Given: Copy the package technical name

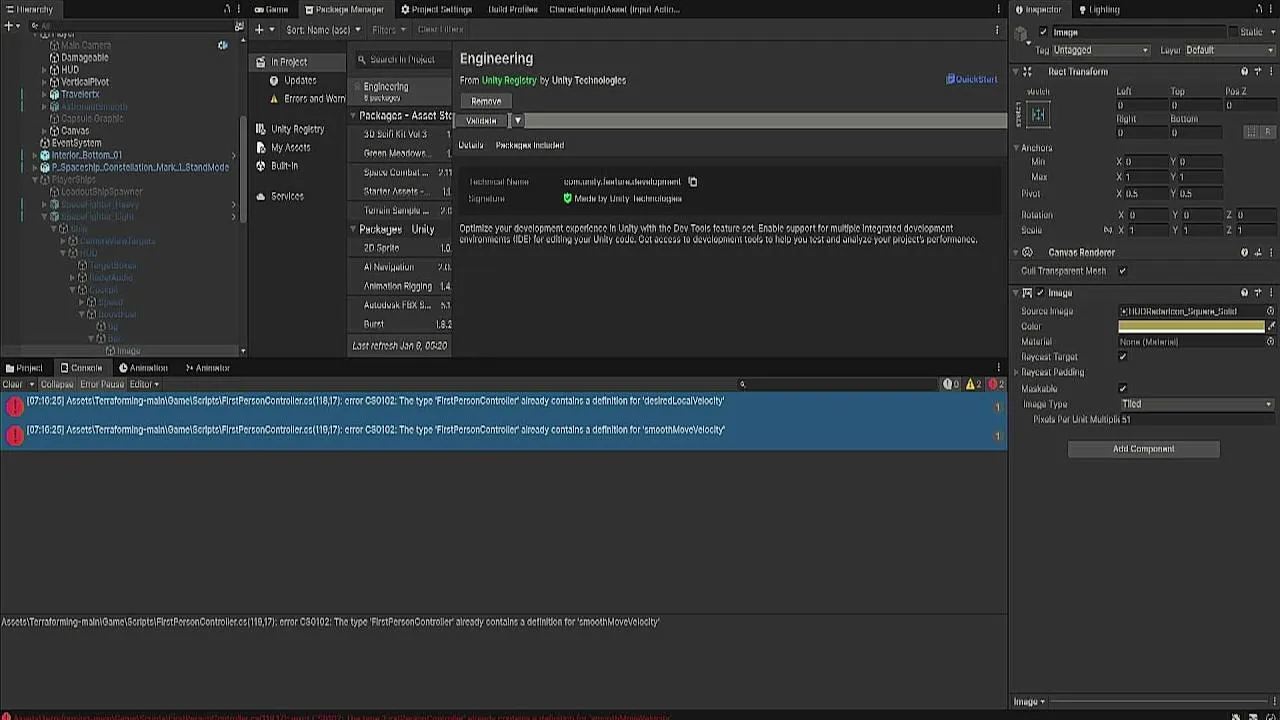Looking at the screenshot, I should (692, 182).
